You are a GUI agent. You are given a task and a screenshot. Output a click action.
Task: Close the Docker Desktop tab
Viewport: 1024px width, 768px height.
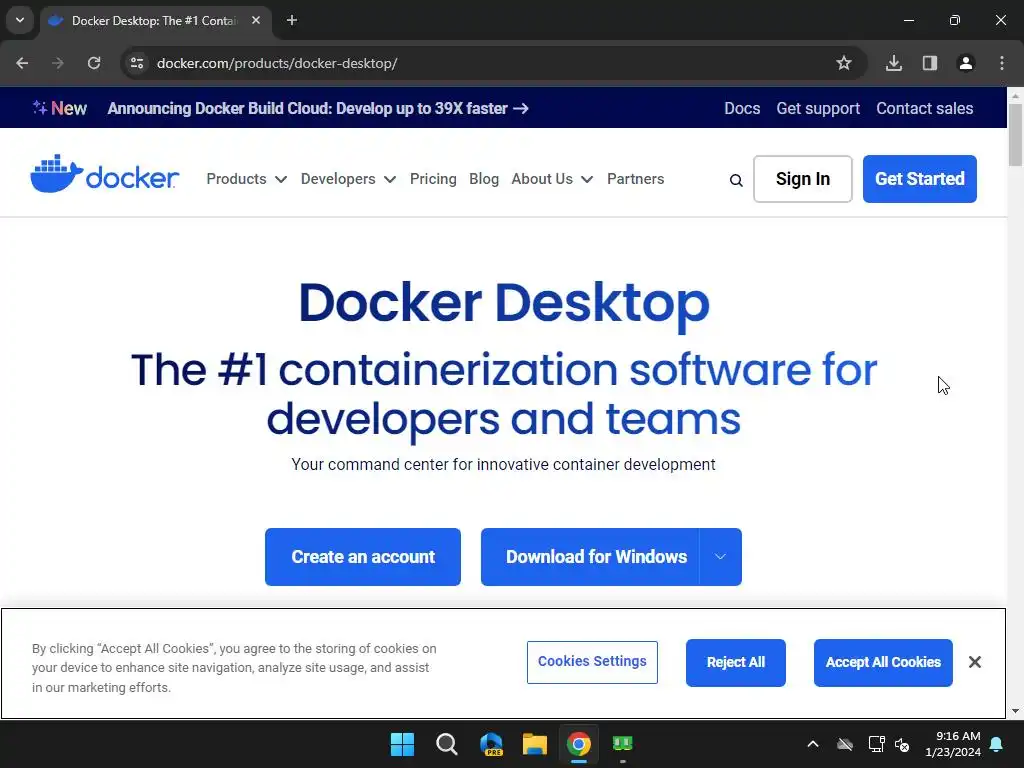coord(256,20)
